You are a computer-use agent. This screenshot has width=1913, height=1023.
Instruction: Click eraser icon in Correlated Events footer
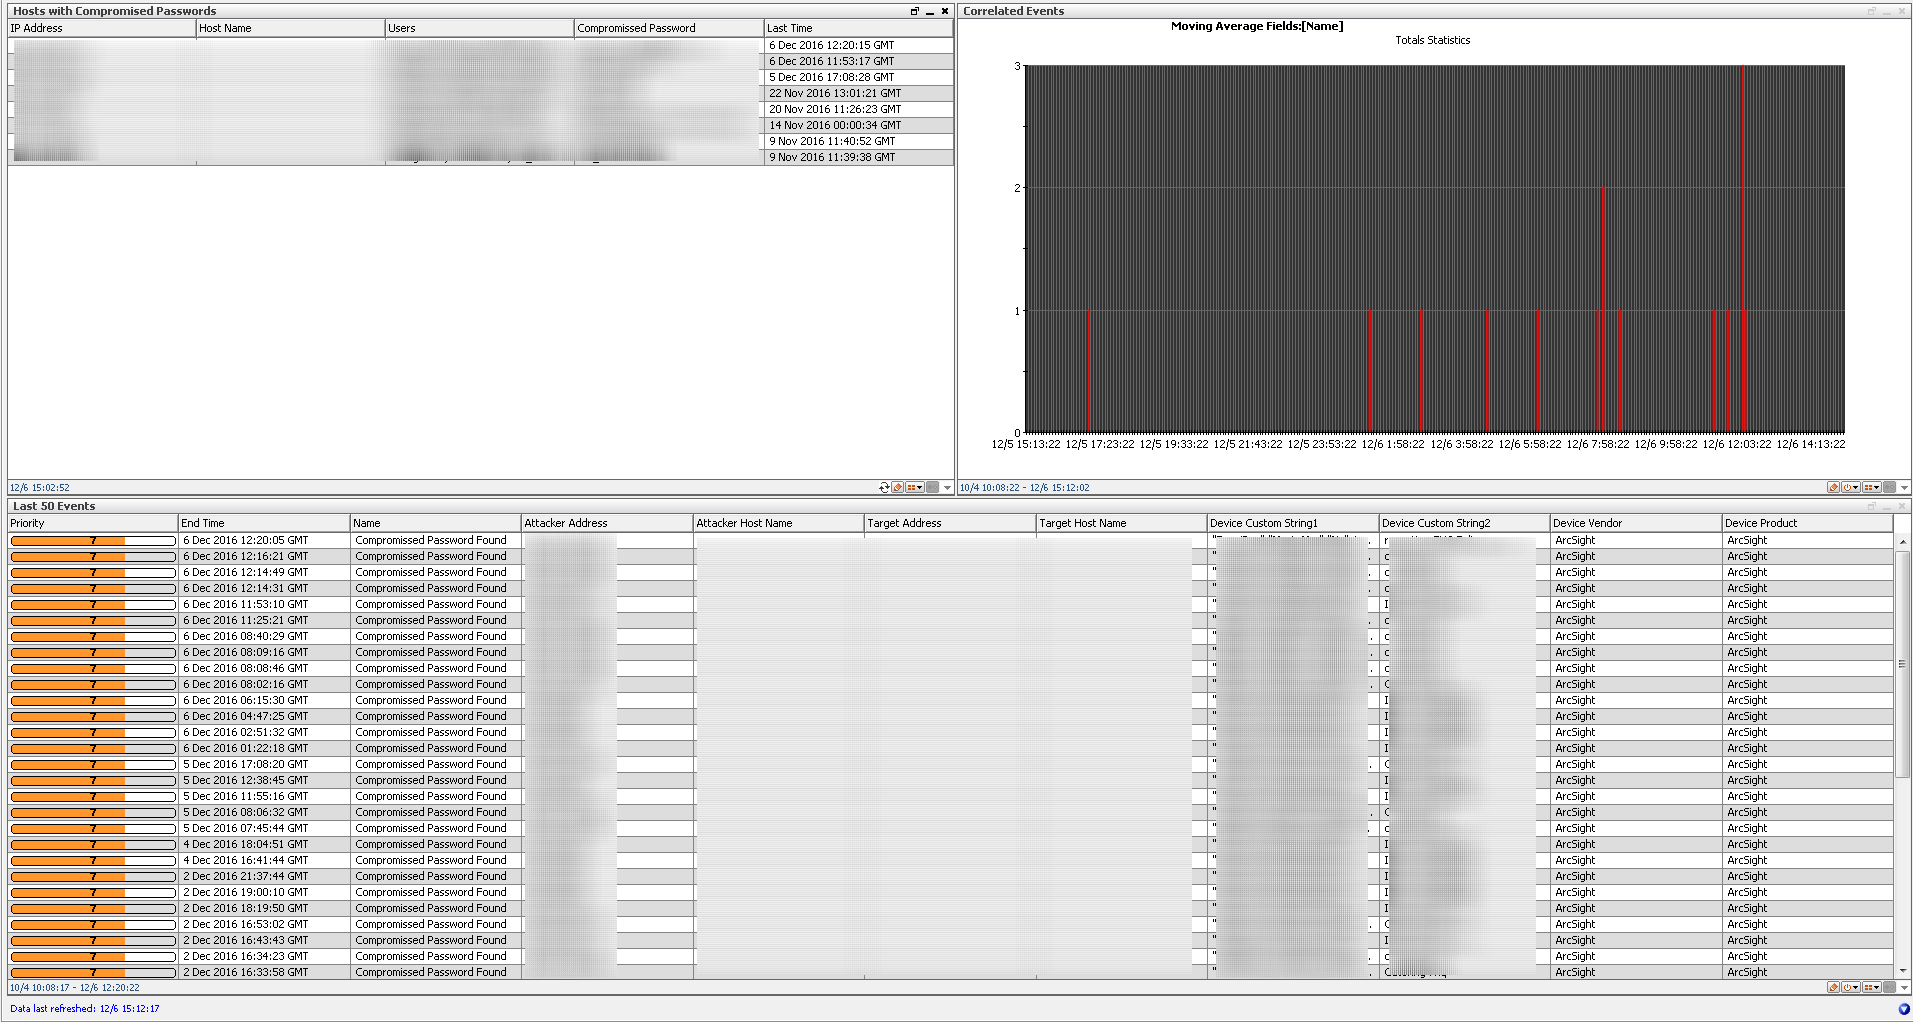[x=1833, y=488]
